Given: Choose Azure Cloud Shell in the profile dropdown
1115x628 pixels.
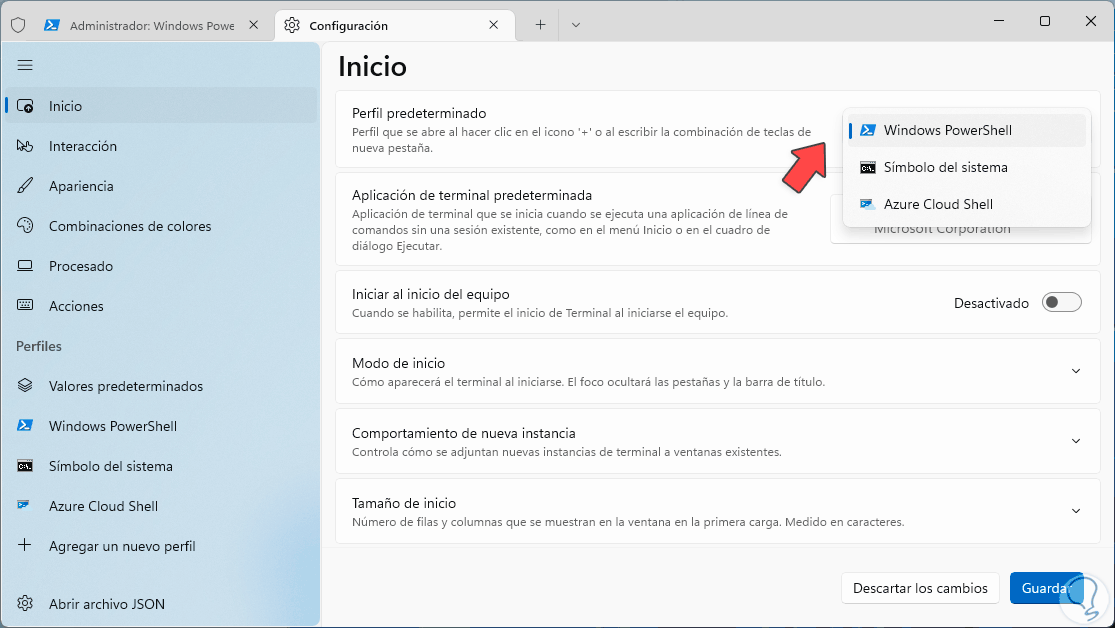Looking at the screenshot, I should [966, 204].
